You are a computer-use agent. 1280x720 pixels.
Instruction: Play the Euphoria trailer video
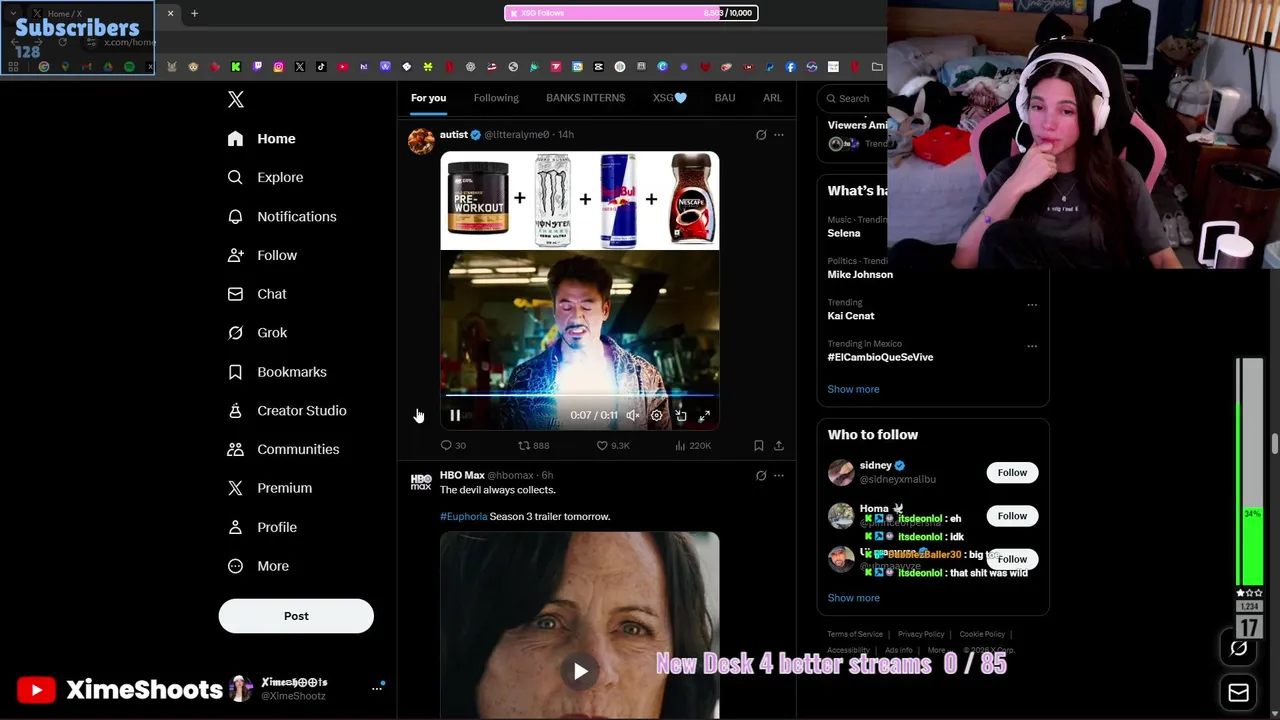(580, 671)
